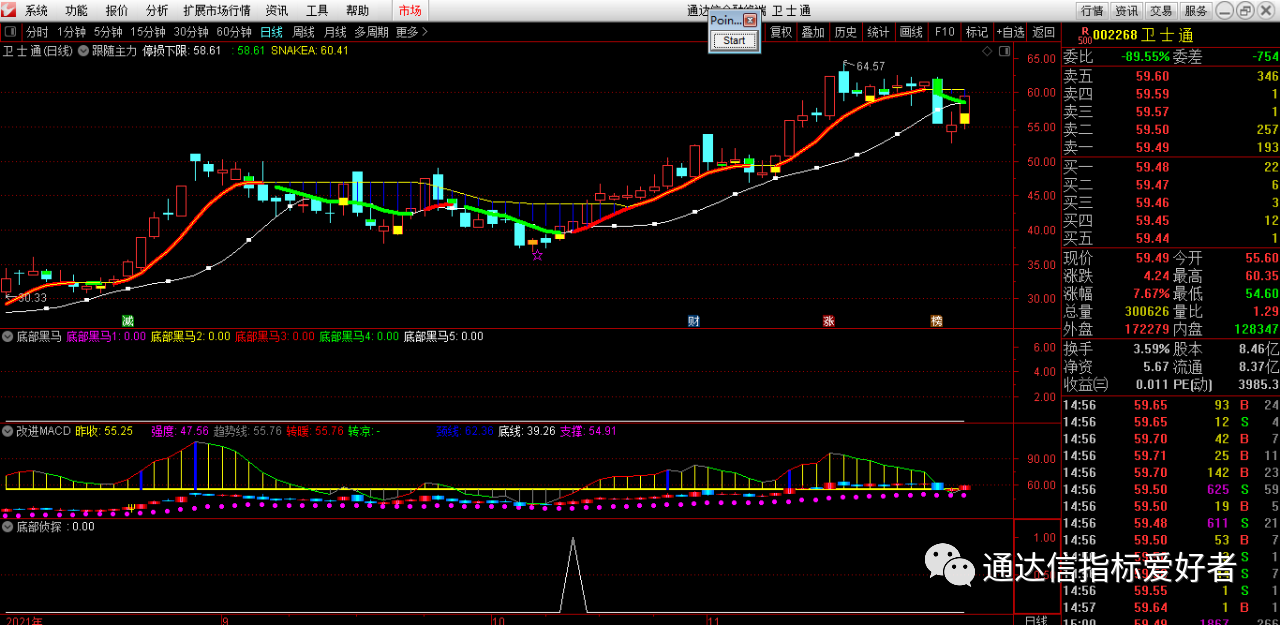Image resolution: width=1280 pixels, height=625 pixels.
Task: Open the 分析 menu
Action: [157, 11]
